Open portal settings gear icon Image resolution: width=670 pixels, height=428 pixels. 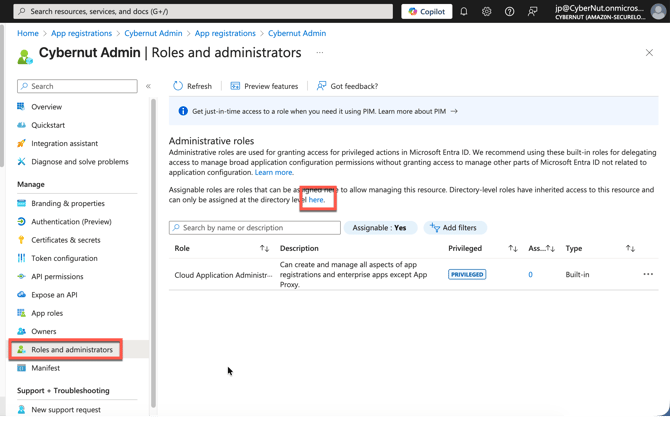(x=487, y=12)
